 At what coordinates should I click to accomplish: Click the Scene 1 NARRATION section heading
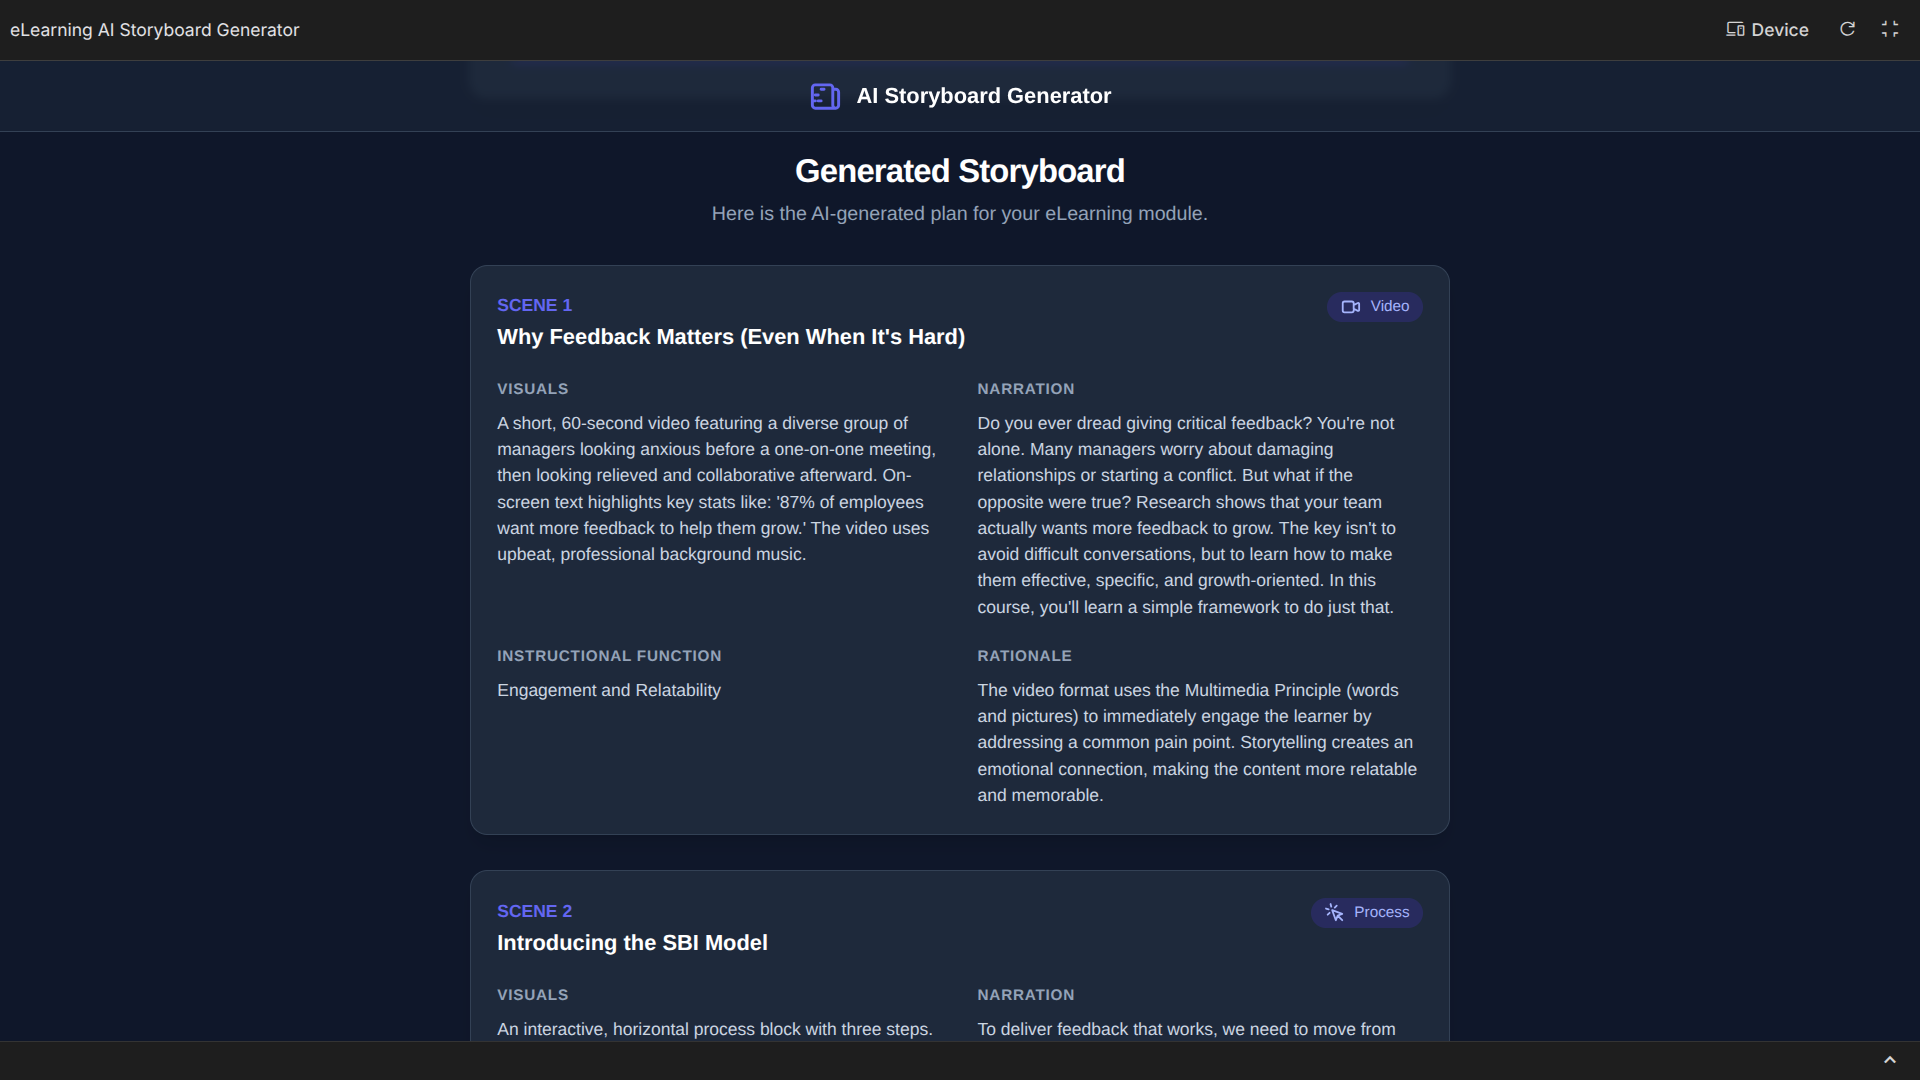(1025, 389)
